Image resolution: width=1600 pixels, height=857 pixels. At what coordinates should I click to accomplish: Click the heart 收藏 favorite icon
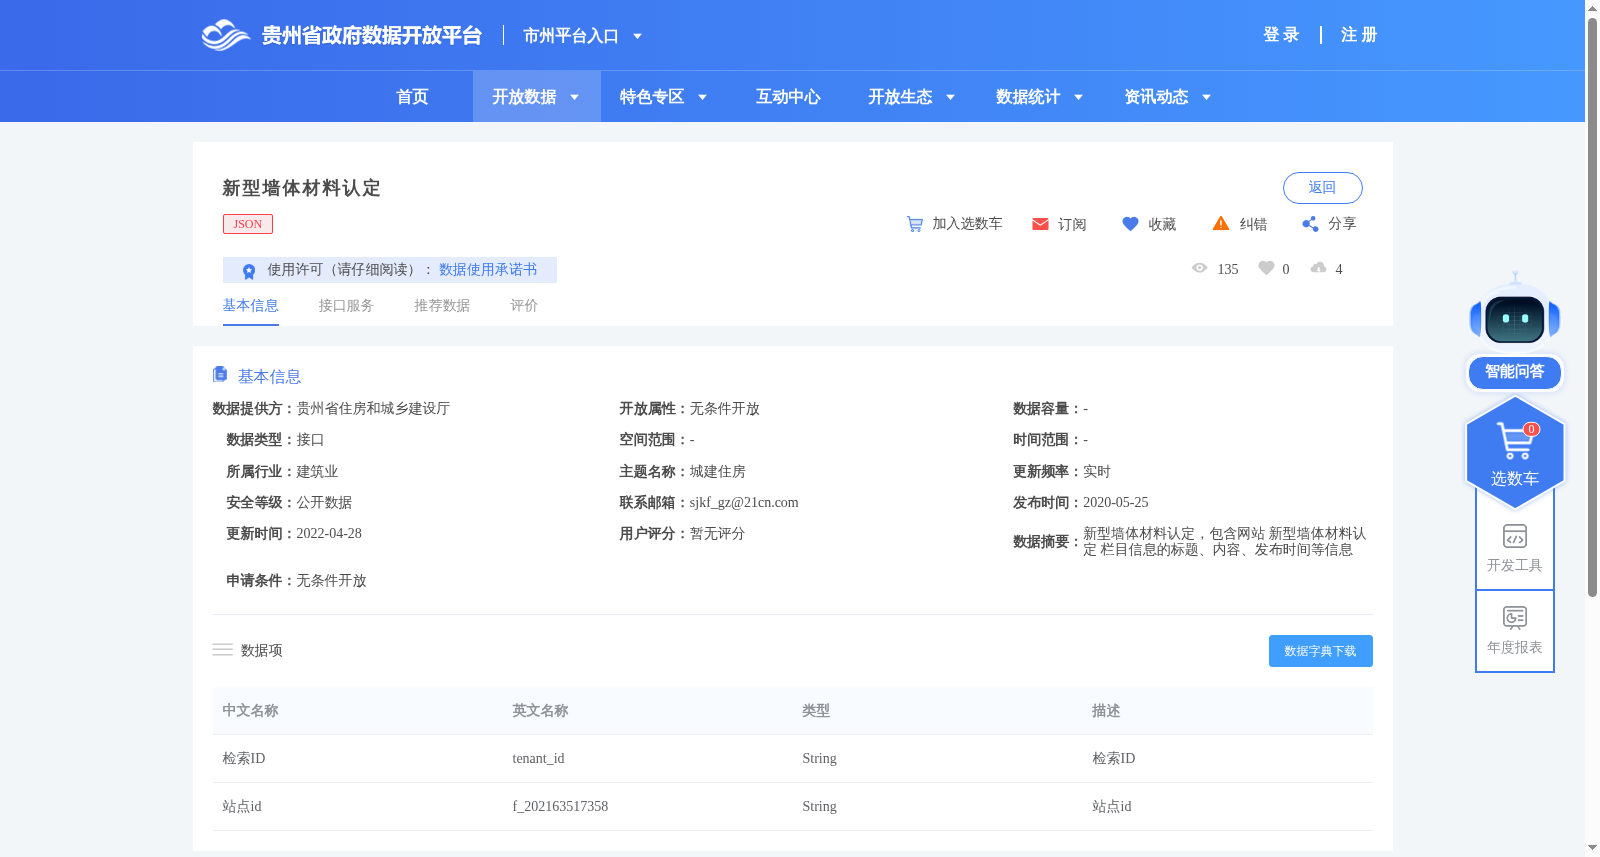click(x=1130, y=224)
